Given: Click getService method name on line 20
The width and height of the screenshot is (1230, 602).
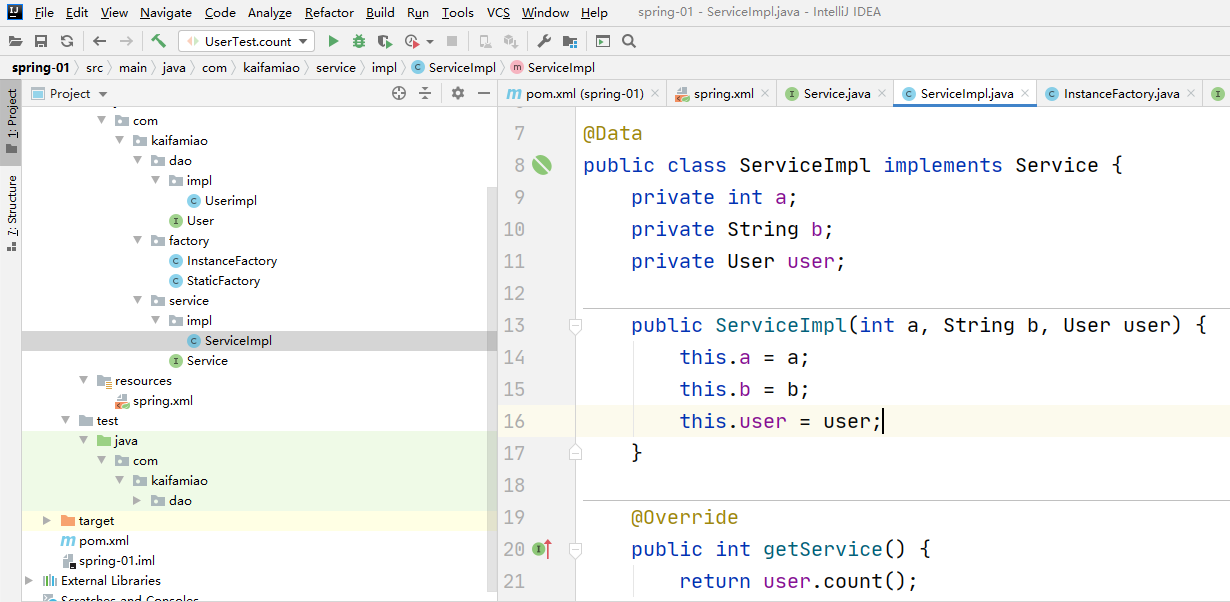Looking at the screenshot, I should tap(823, 549).
